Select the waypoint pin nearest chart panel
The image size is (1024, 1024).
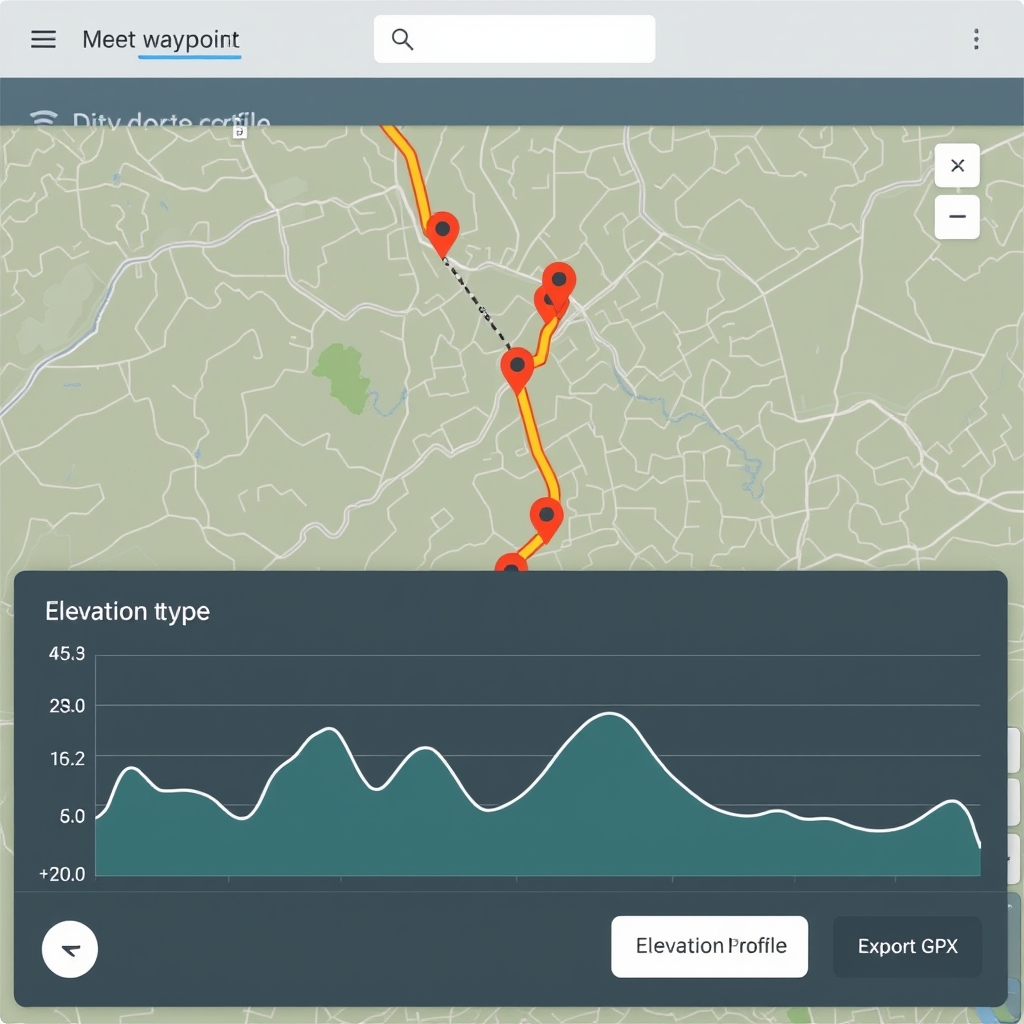pyautogui.click(x=511, y=563)
